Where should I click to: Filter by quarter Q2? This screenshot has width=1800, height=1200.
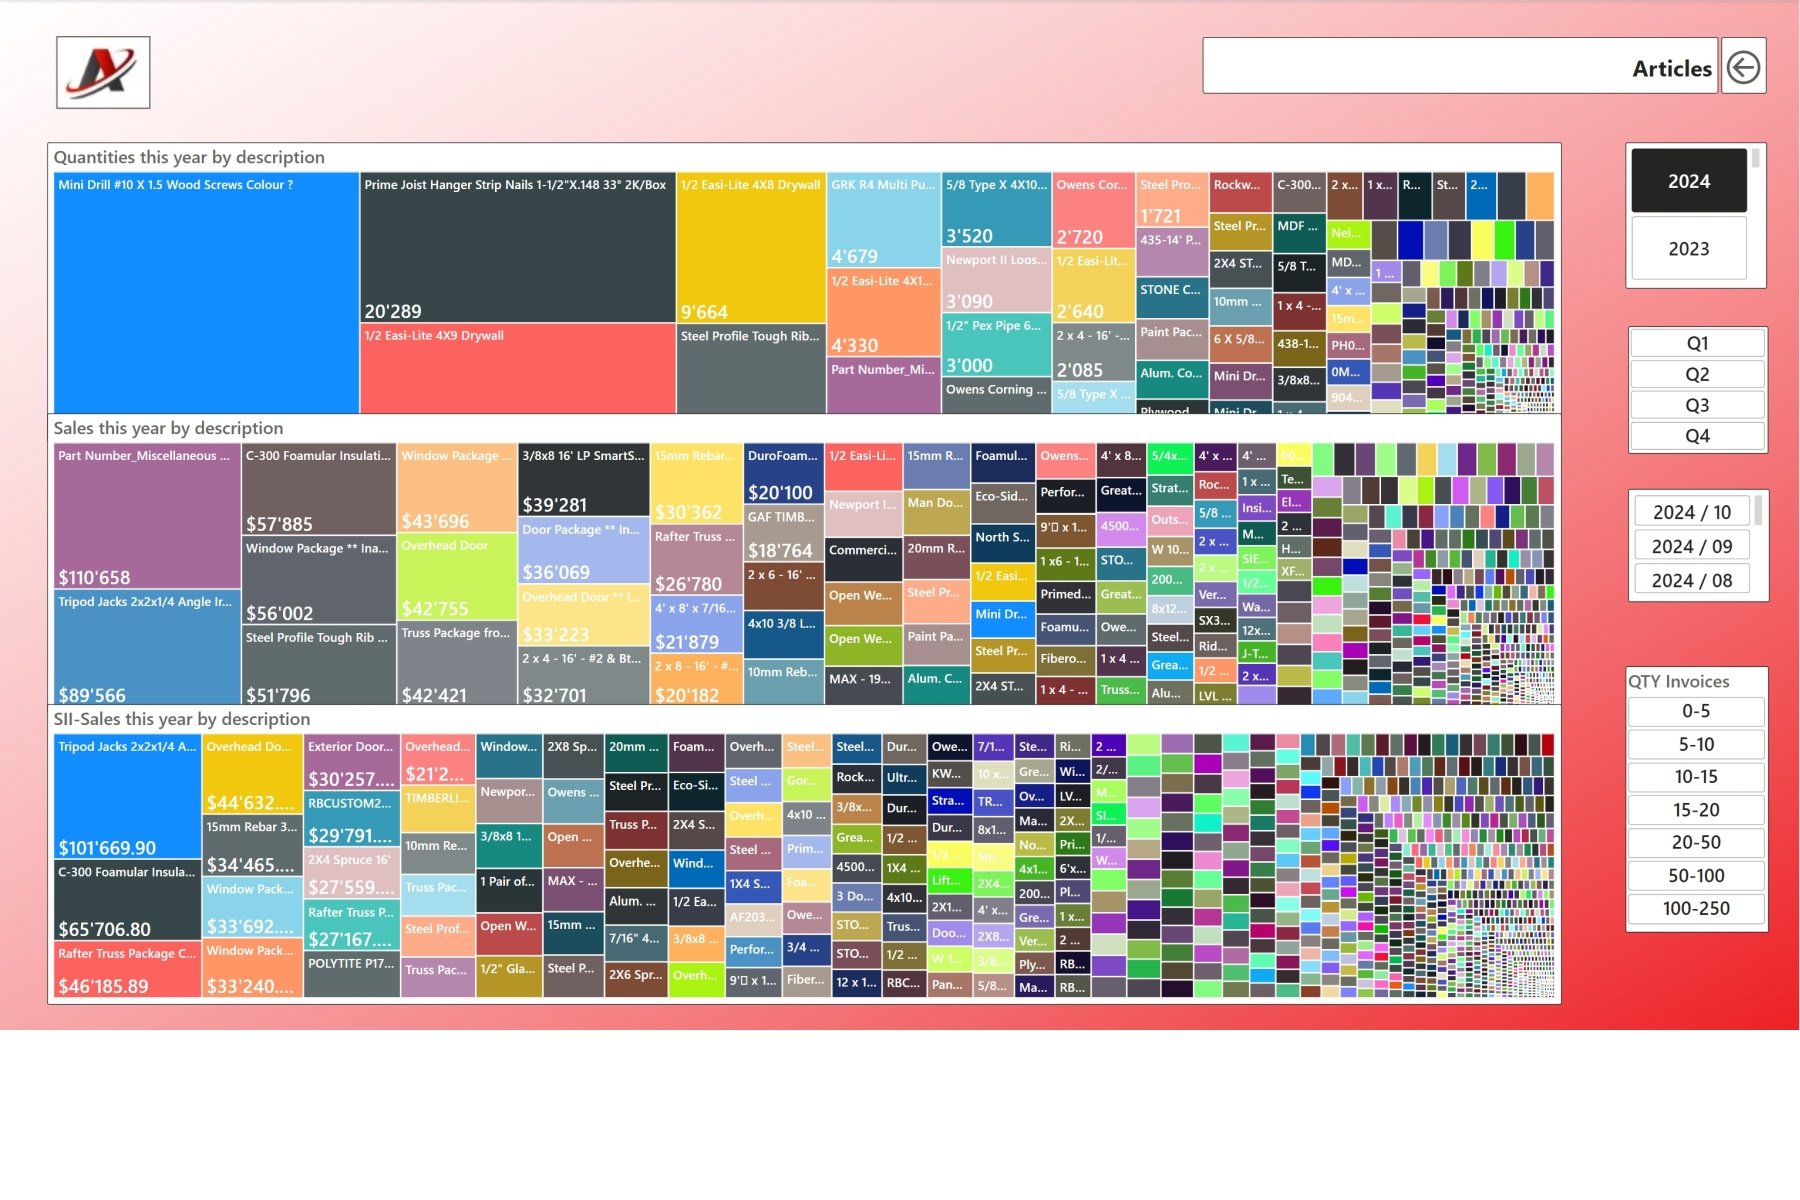1697,374
